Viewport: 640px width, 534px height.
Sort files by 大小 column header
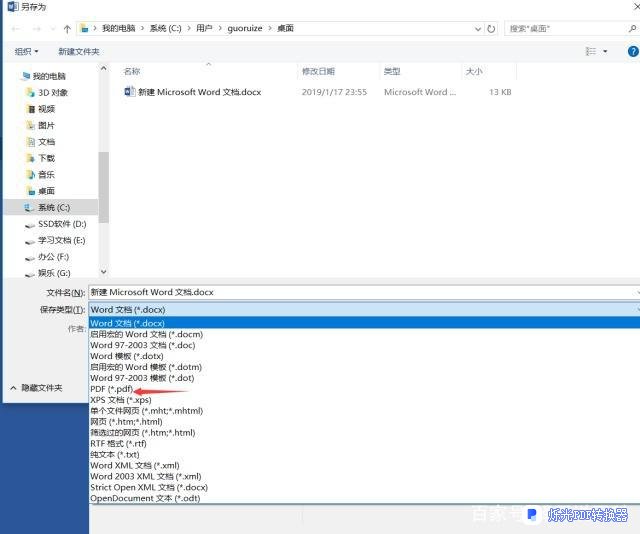474,71
